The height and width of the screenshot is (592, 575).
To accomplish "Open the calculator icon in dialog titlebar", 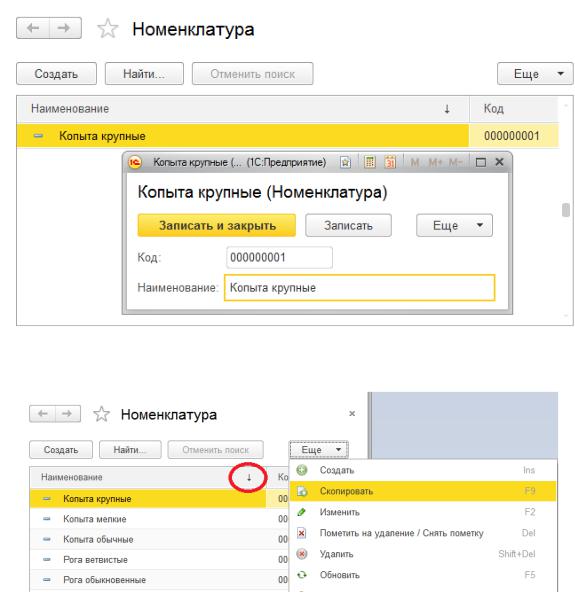I will (x=370, y=162).
